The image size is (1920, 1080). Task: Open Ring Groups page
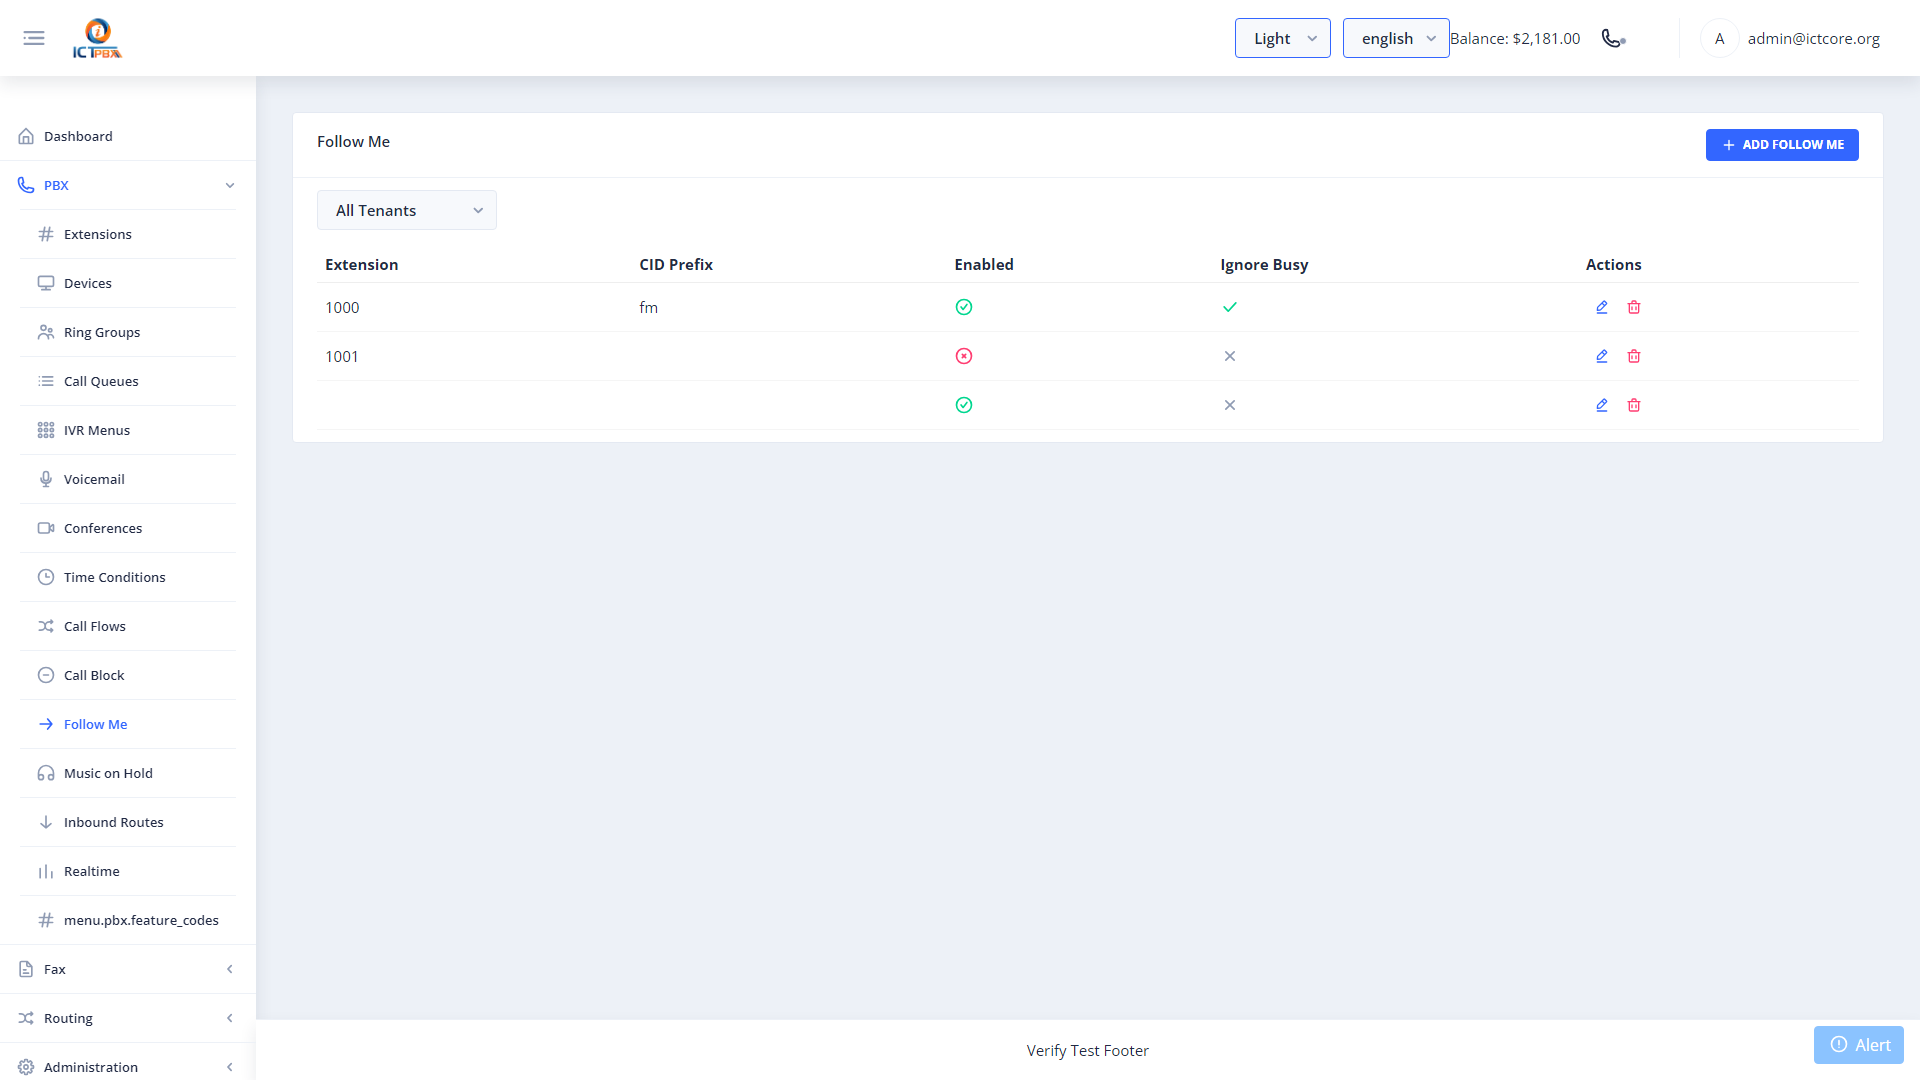pyautogui.click(x=128, y=332)
